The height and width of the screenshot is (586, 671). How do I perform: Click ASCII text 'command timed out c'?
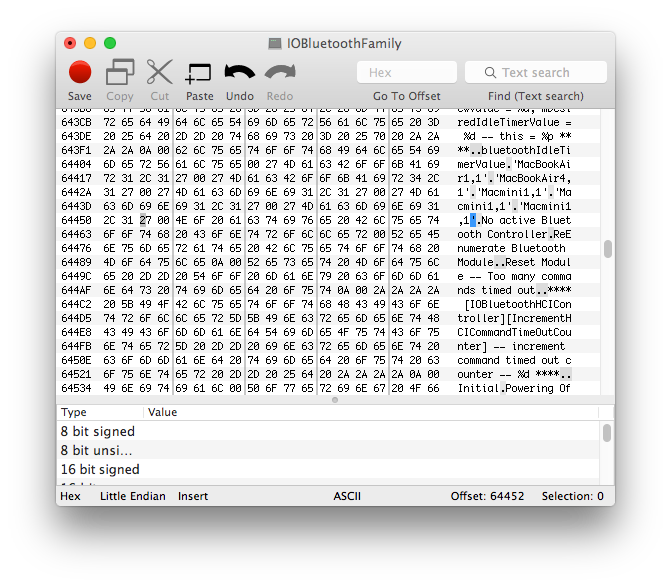514,360
